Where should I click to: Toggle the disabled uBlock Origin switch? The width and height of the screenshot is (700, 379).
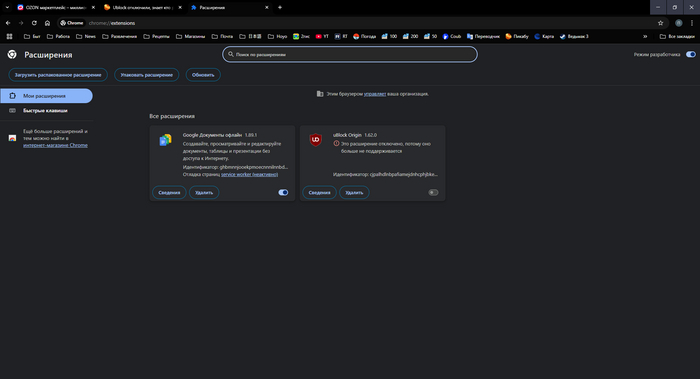coord(433,192)
